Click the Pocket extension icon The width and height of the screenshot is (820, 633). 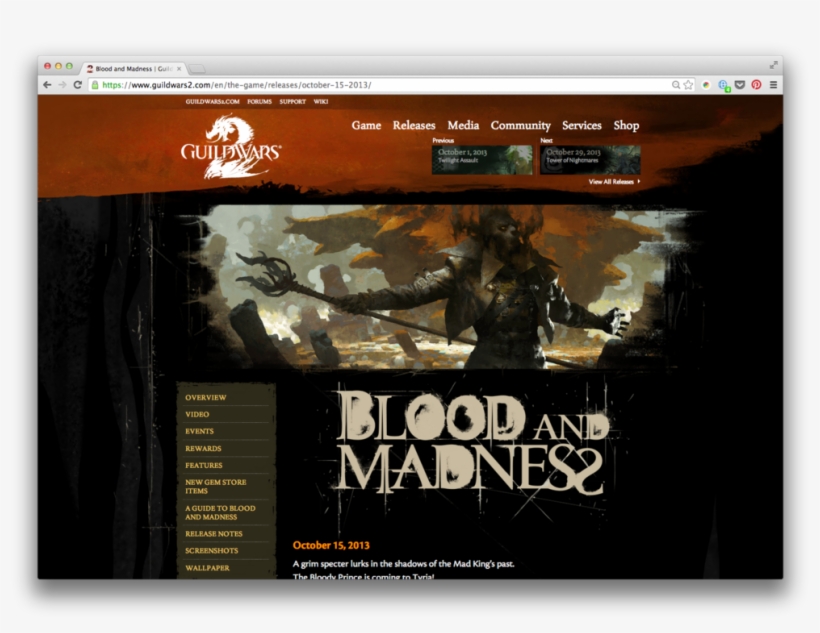click(x=740, y=85)
